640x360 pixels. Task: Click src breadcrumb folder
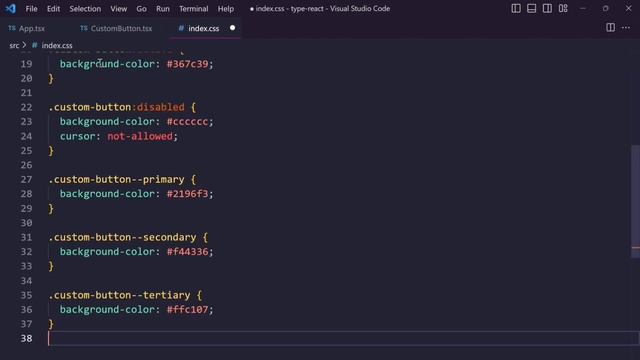click(14, 45)
